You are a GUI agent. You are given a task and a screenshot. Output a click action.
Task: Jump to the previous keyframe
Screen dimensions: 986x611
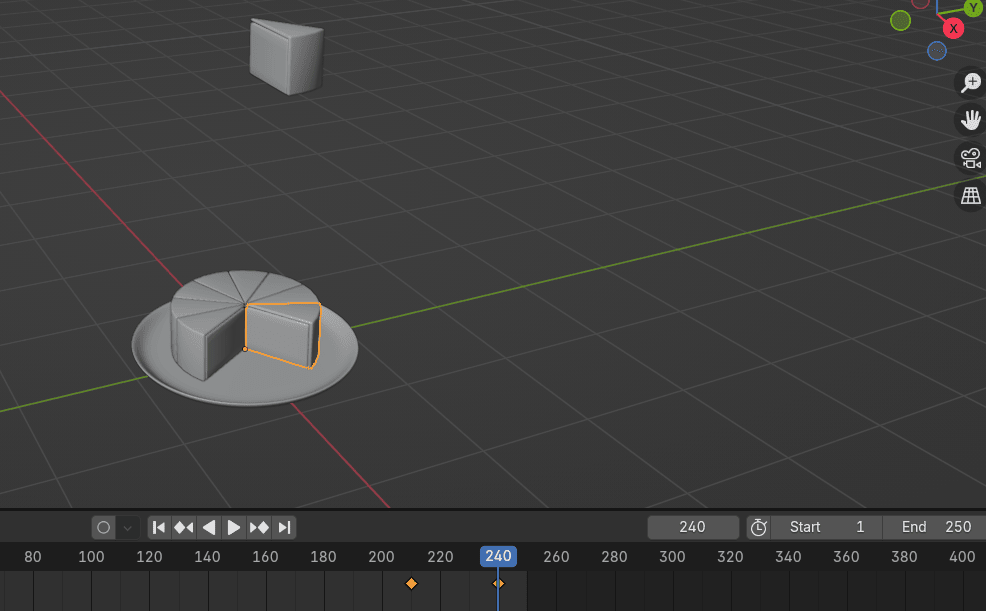[x=183, y=527]
